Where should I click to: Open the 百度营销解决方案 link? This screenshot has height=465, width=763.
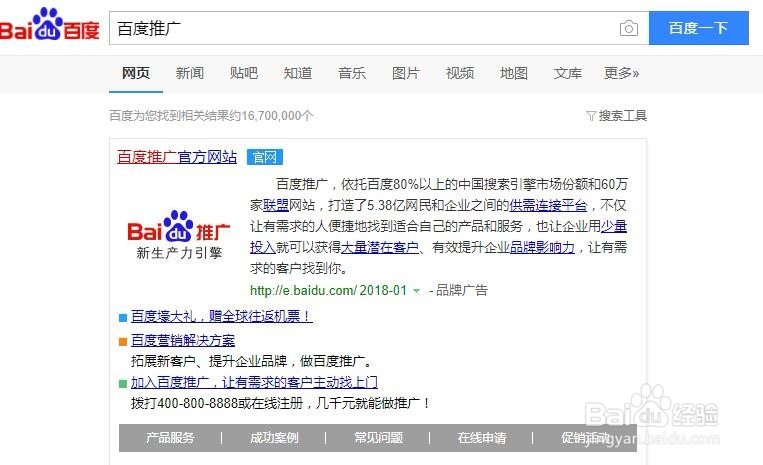tap(183, 340)
